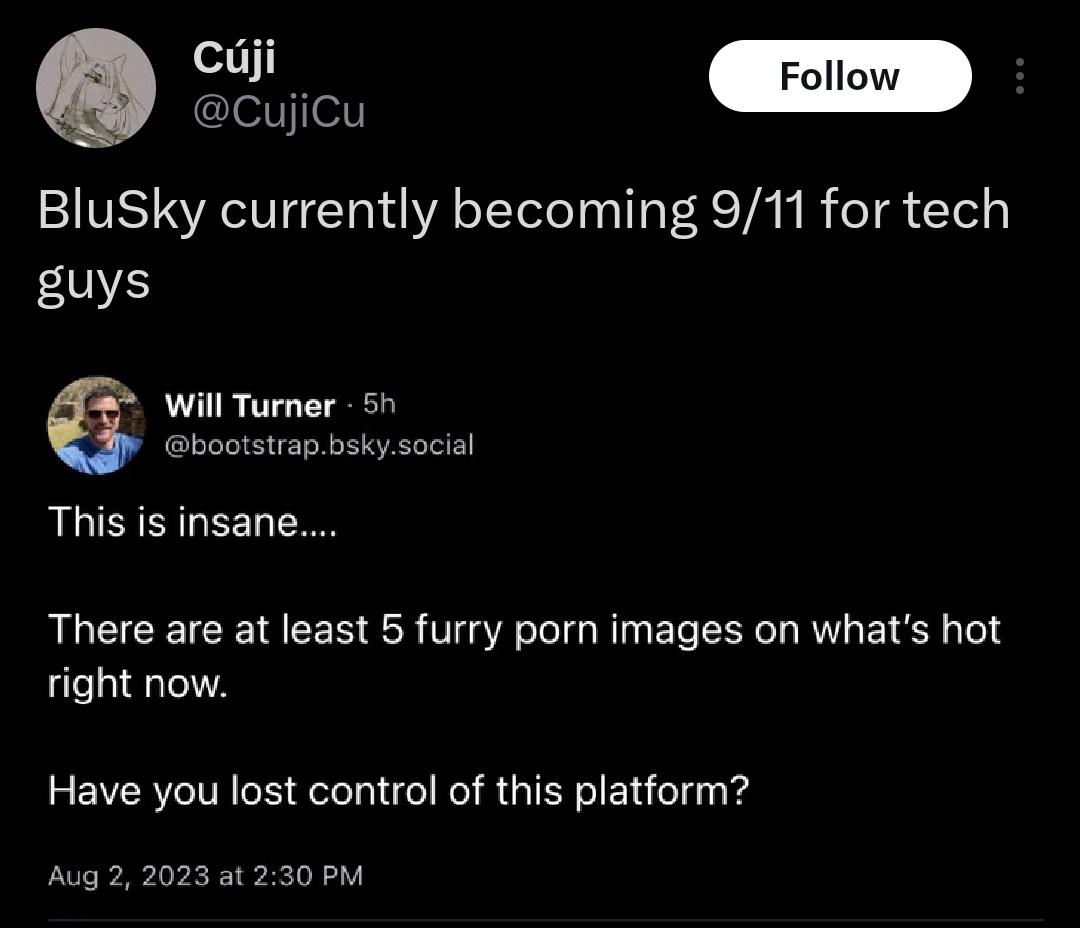Click the 2:30 PM time text
This screenshot has width=1080, height=928.
(308, 876)
